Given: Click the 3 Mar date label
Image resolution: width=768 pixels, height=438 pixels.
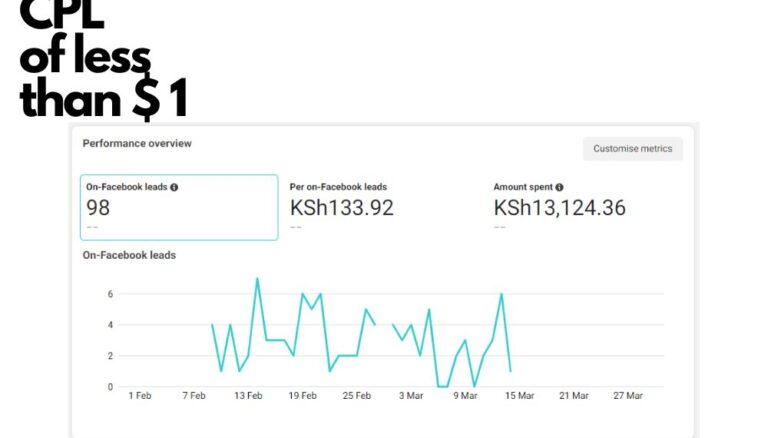Looking at the screenshot, I should pos(411,396).
